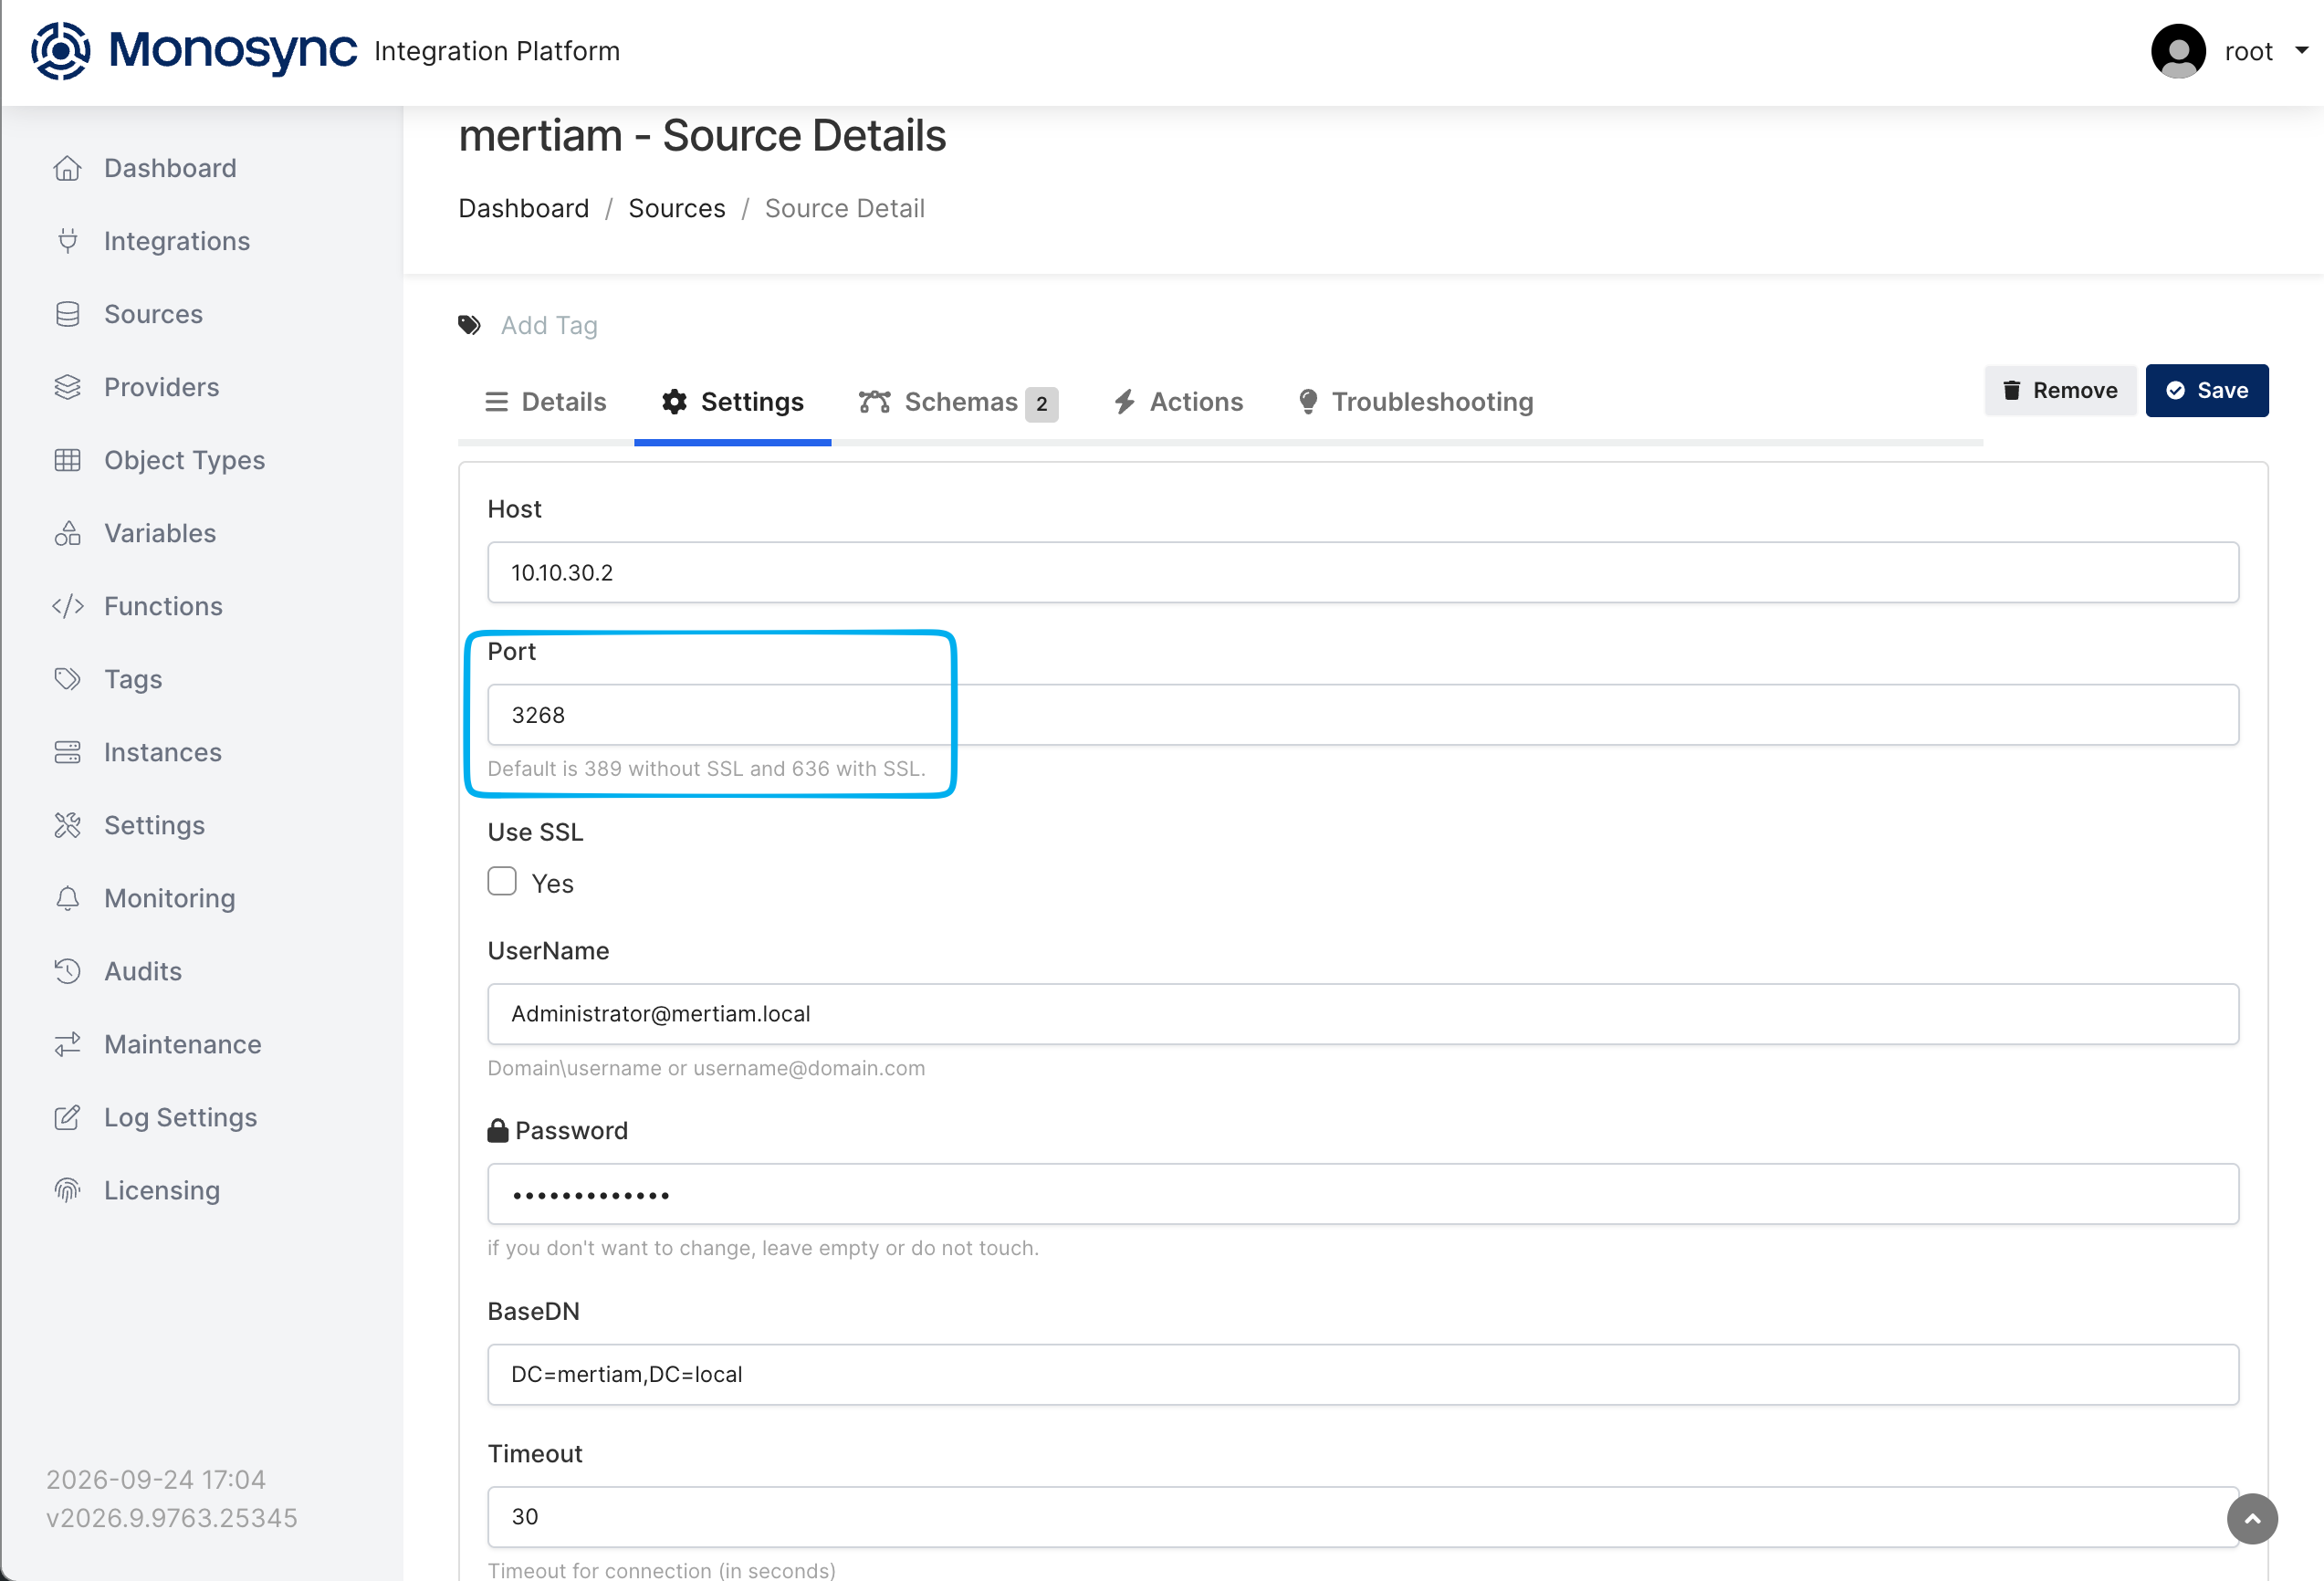Click the Functions code icon

(x=67, y=606)
